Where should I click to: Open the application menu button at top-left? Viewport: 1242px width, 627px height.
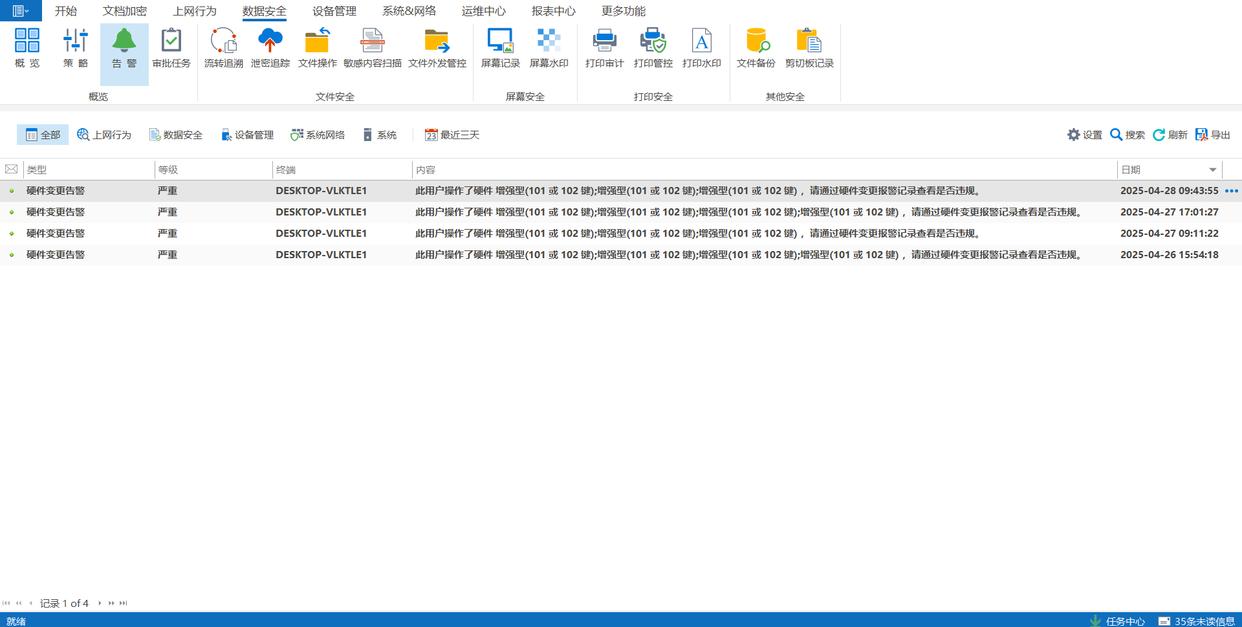click(x=20, y=11)
